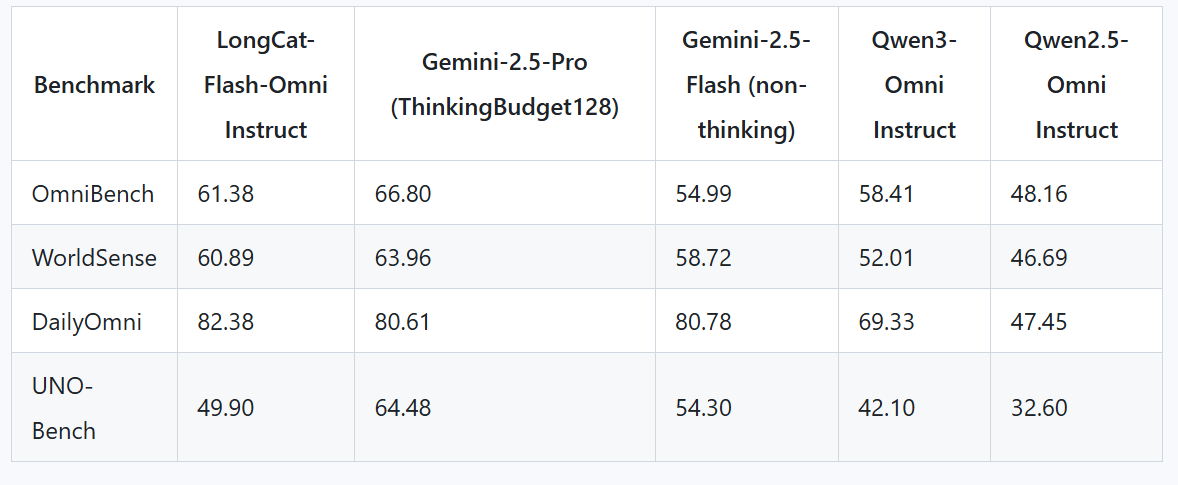Click the Gemini-2.5-Flash (non-thinking) header
This screenshot has width=1178, height=485.
click(746, 85)
